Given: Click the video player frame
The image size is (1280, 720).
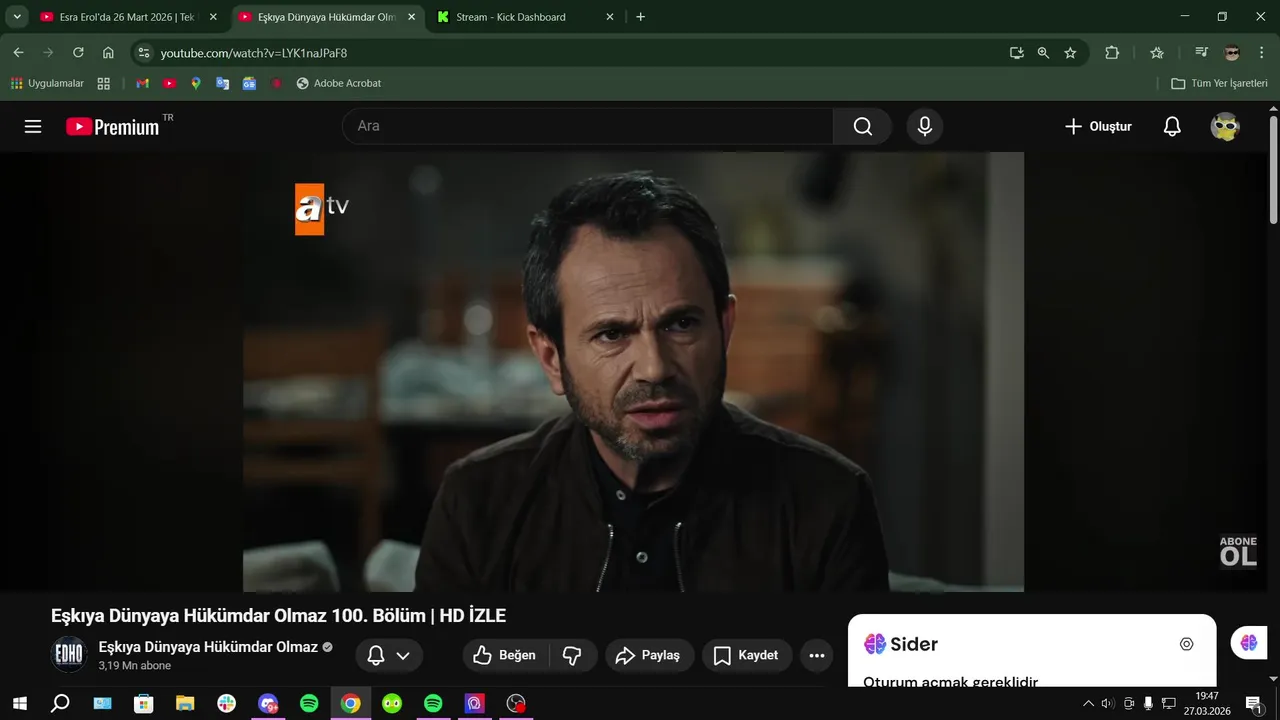Looking at the screenshot, I should (633, 372).
